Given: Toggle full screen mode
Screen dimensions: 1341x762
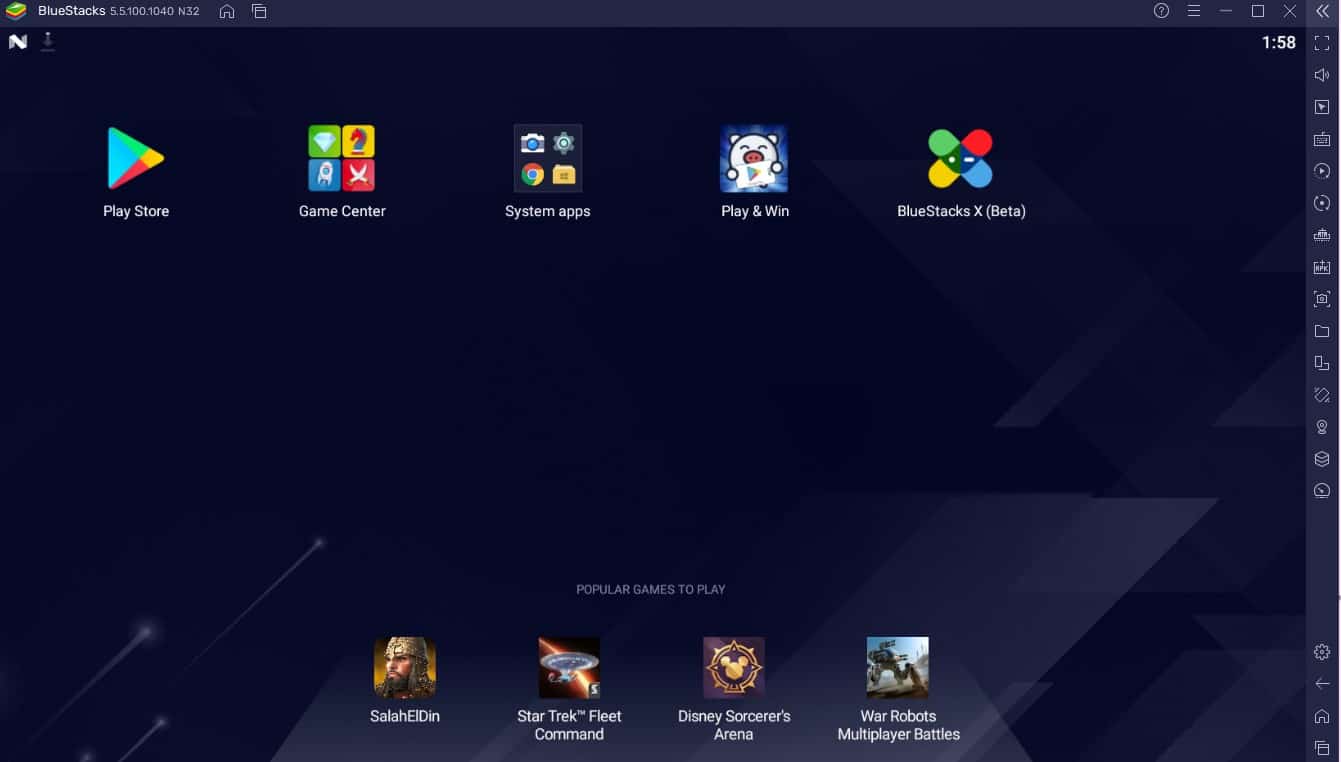Looking at the screenshot, I should click(1322, 43).
